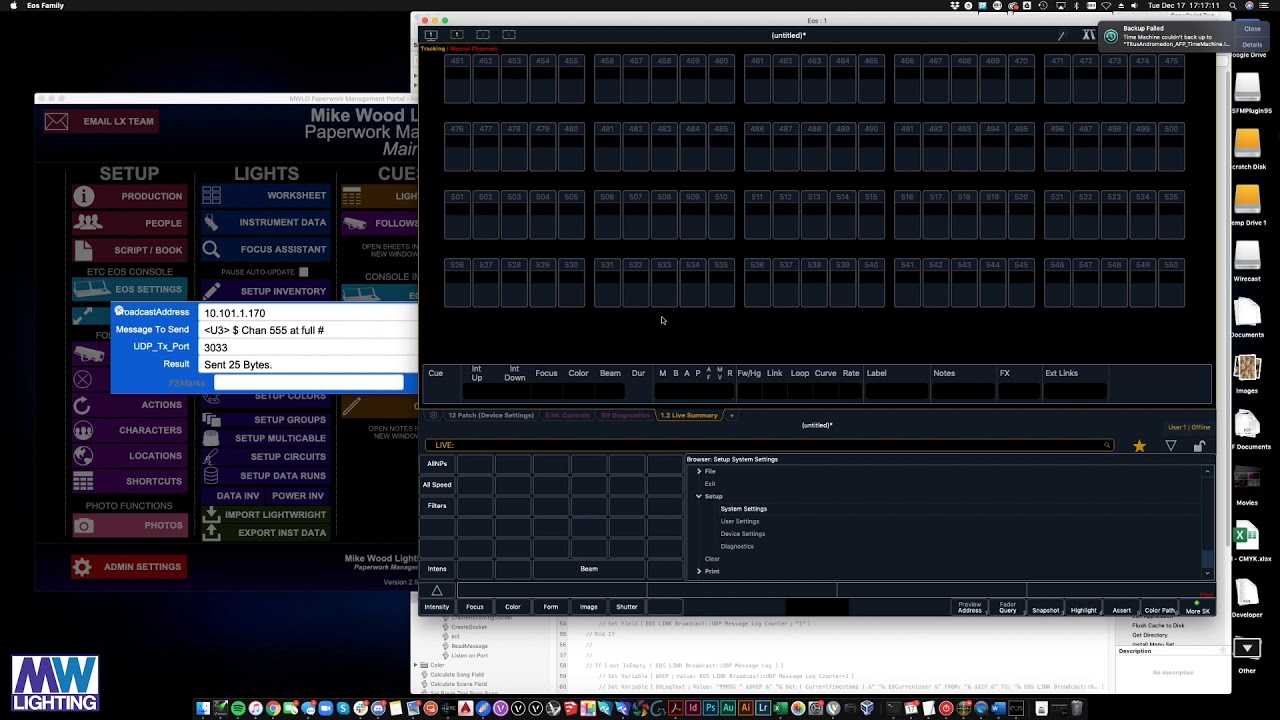This screenshot has width=1280, height=720.
Task: Click Export Inst Data upload icon
Action: tap(211, 532)
